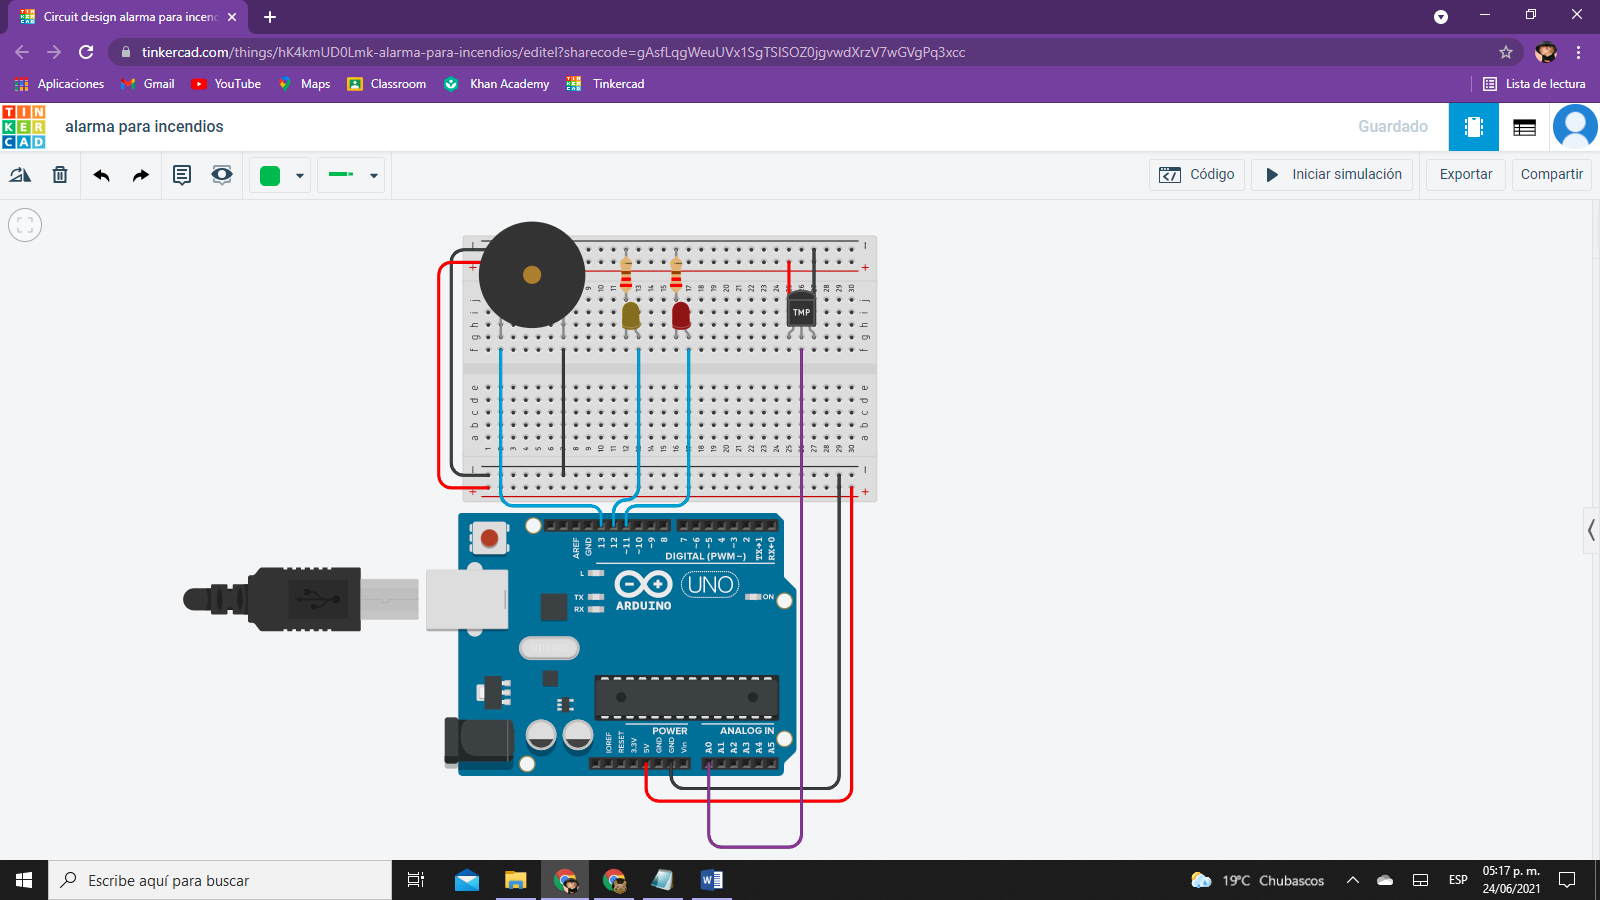The height and width of the screenshot is (900, 1600).
Task: Switch to component list view
Action: click(1524, 127)
